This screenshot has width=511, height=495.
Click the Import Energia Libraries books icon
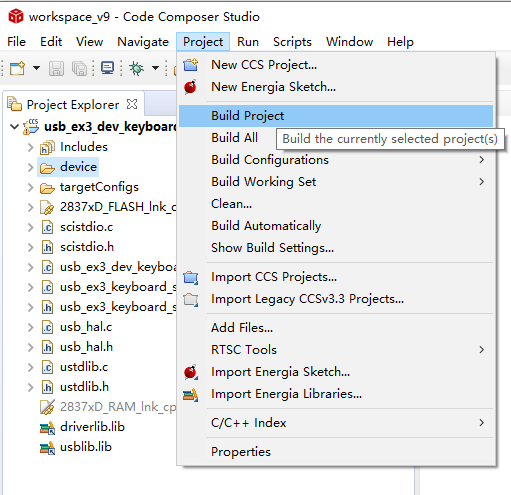coord(191,394)
